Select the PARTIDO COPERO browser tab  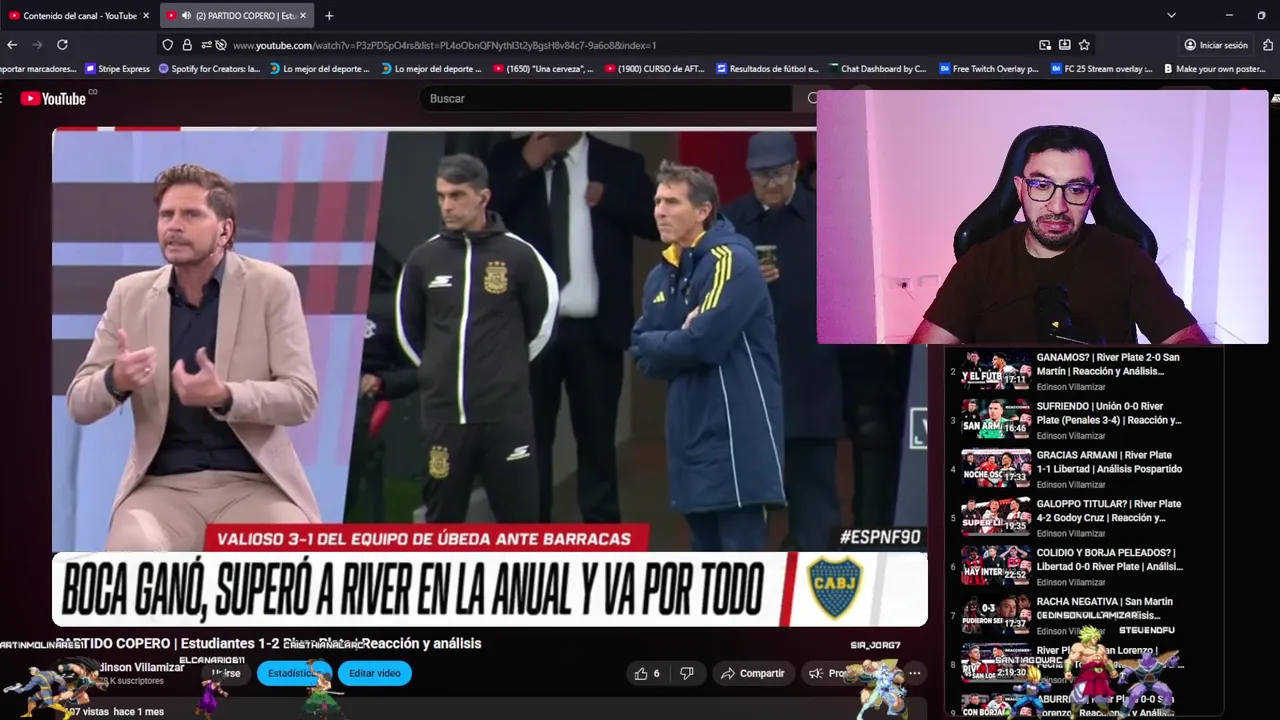236,16
